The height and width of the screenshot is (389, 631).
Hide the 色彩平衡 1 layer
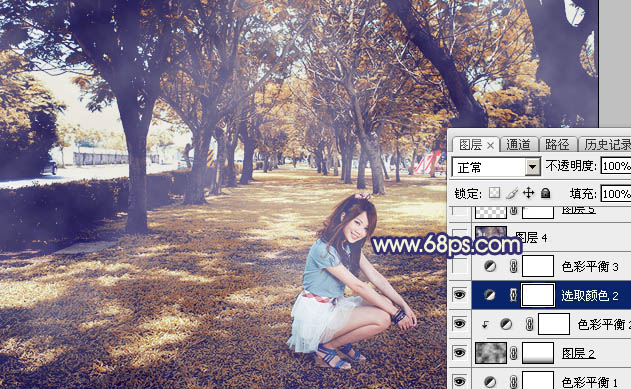pos(460,381)
